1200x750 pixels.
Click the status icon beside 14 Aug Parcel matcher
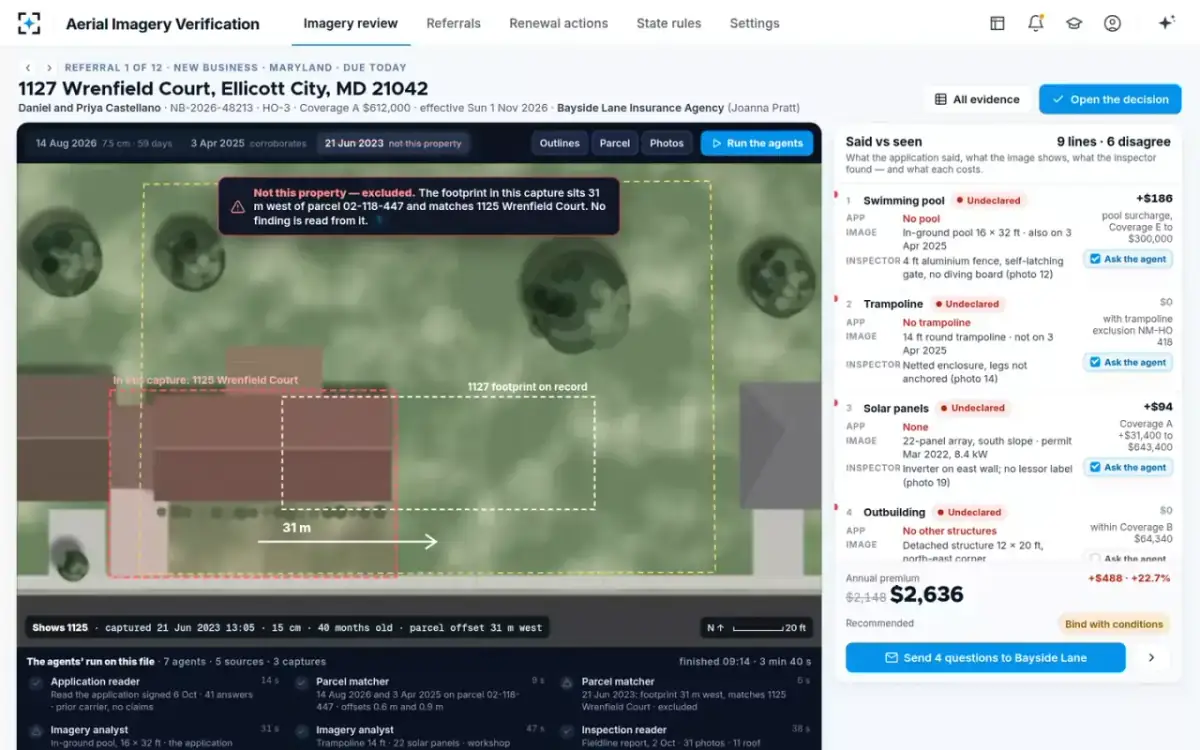302,682
